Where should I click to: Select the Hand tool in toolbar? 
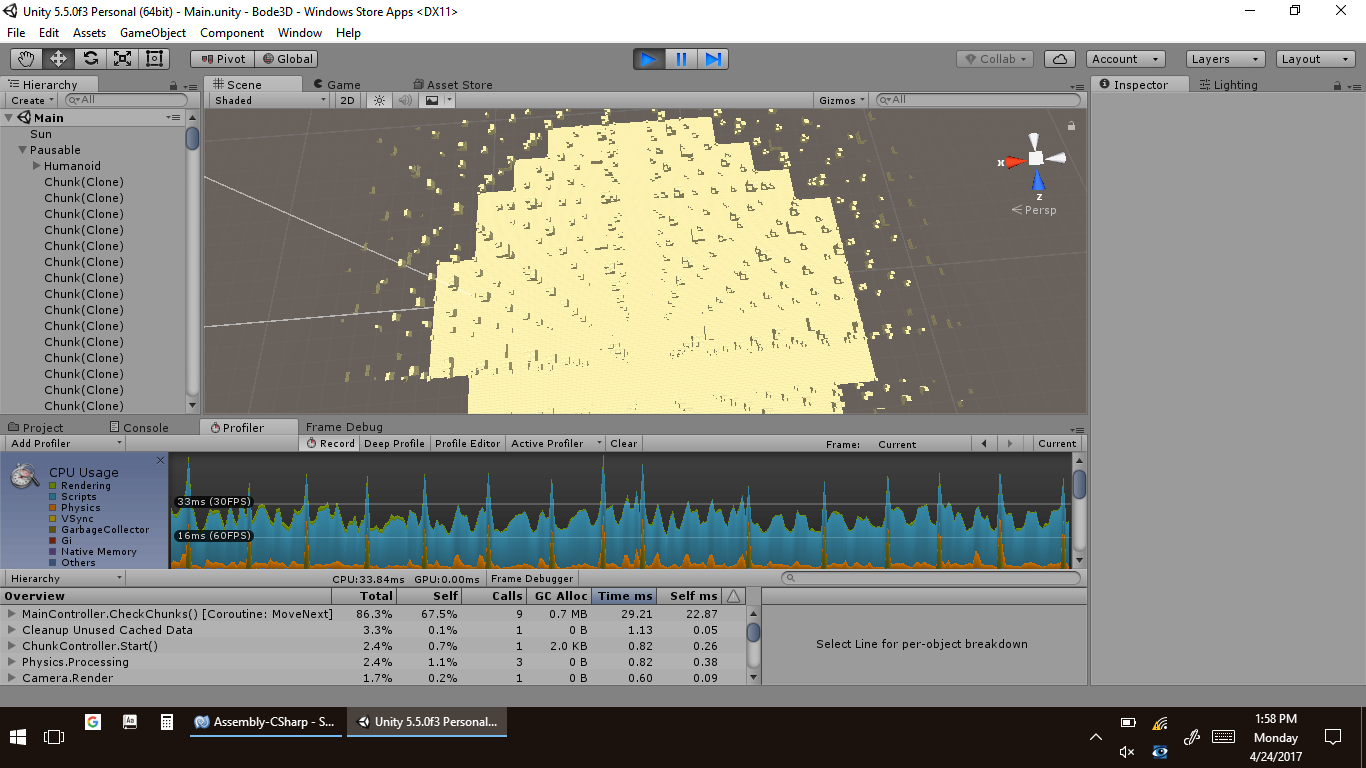click(26, 59)
